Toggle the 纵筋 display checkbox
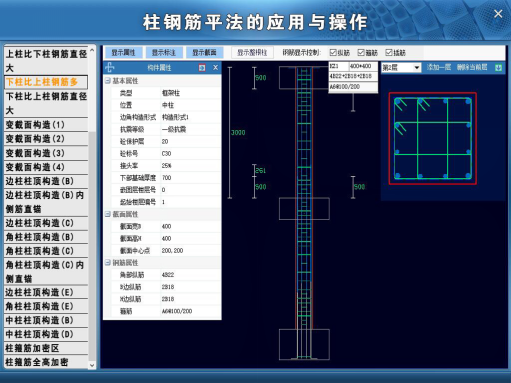This screenshot has width=511, height=383. (333, 52)
